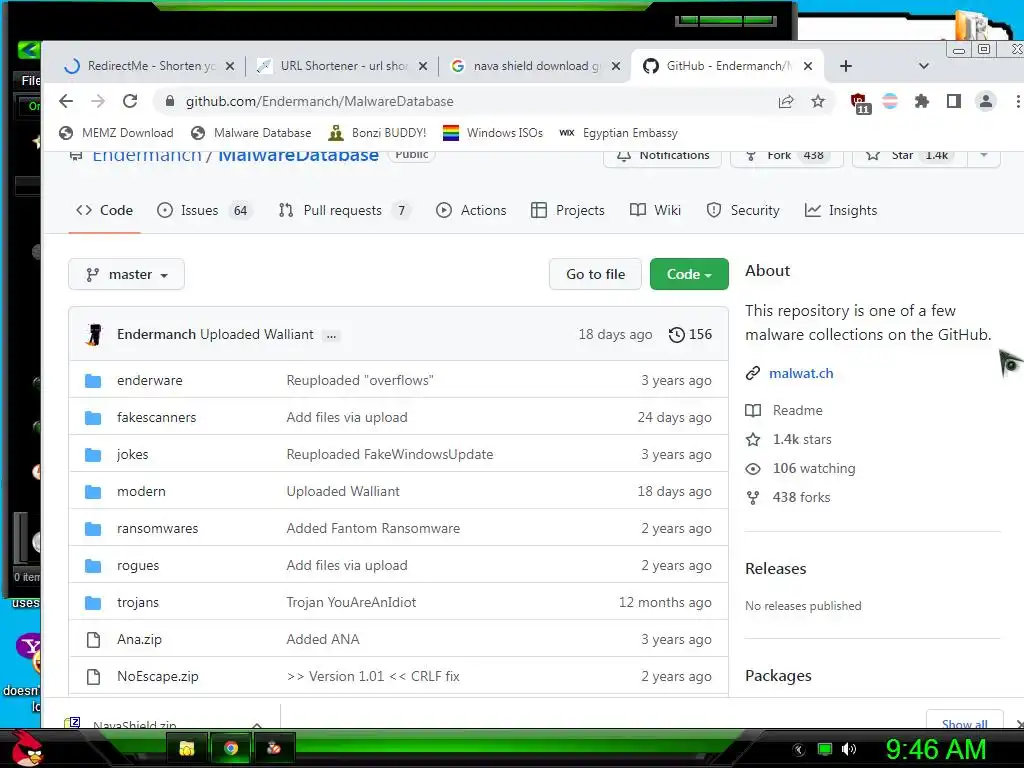Go forward in browser history

coord(98,101)
